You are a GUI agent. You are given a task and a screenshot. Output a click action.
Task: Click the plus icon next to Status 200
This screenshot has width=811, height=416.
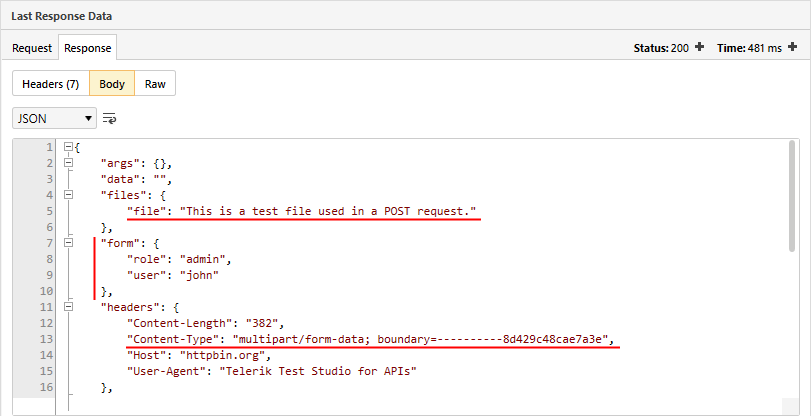(x=699, y=47)
